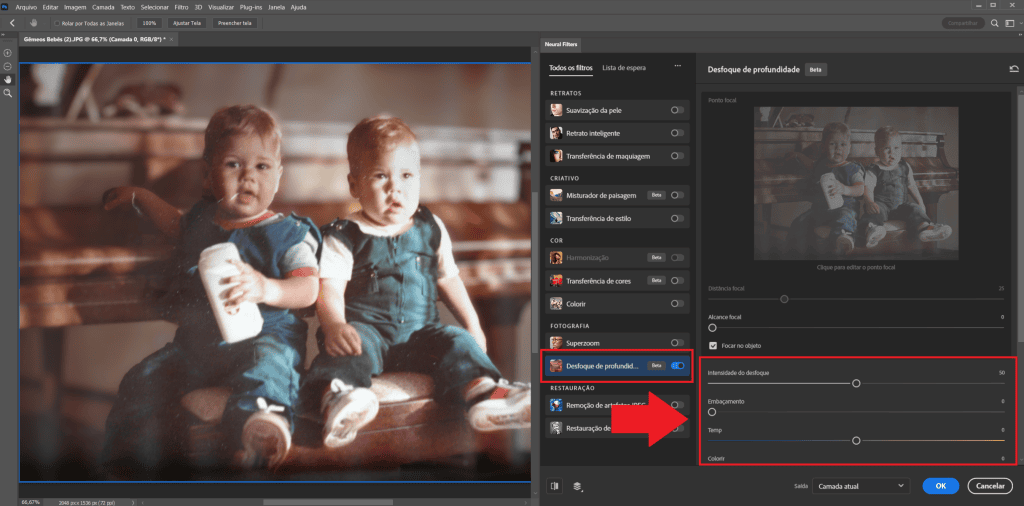Image resolution: width=1024 pixels, height=506 pixels.
Task: Enable the Retrato inteligente toggle
Action: [x=677, y=133]
